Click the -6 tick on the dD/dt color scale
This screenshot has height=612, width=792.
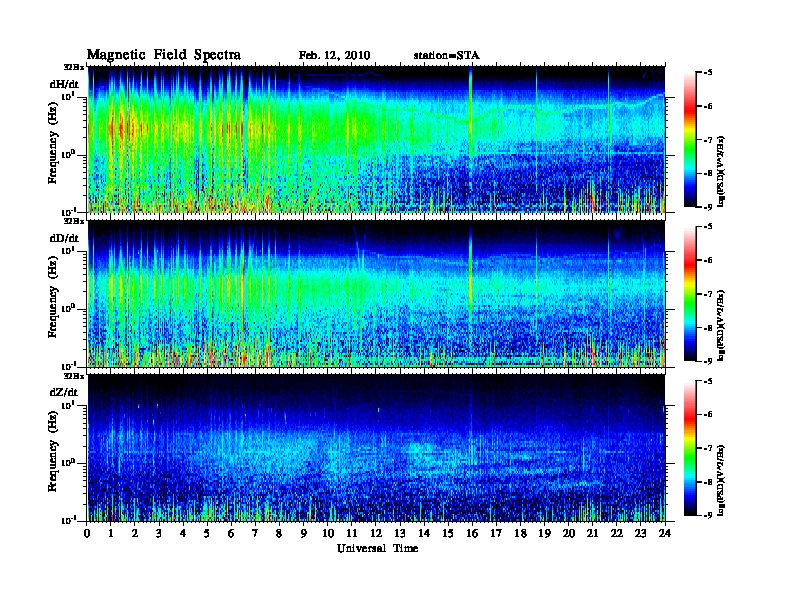coord(708,261)
